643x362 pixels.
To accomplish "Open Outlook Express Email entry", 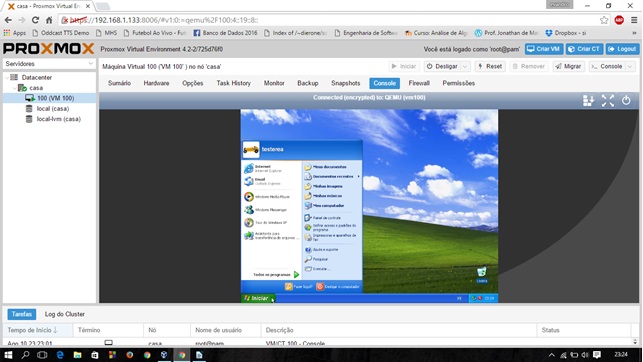I will [x=262, y=181].
